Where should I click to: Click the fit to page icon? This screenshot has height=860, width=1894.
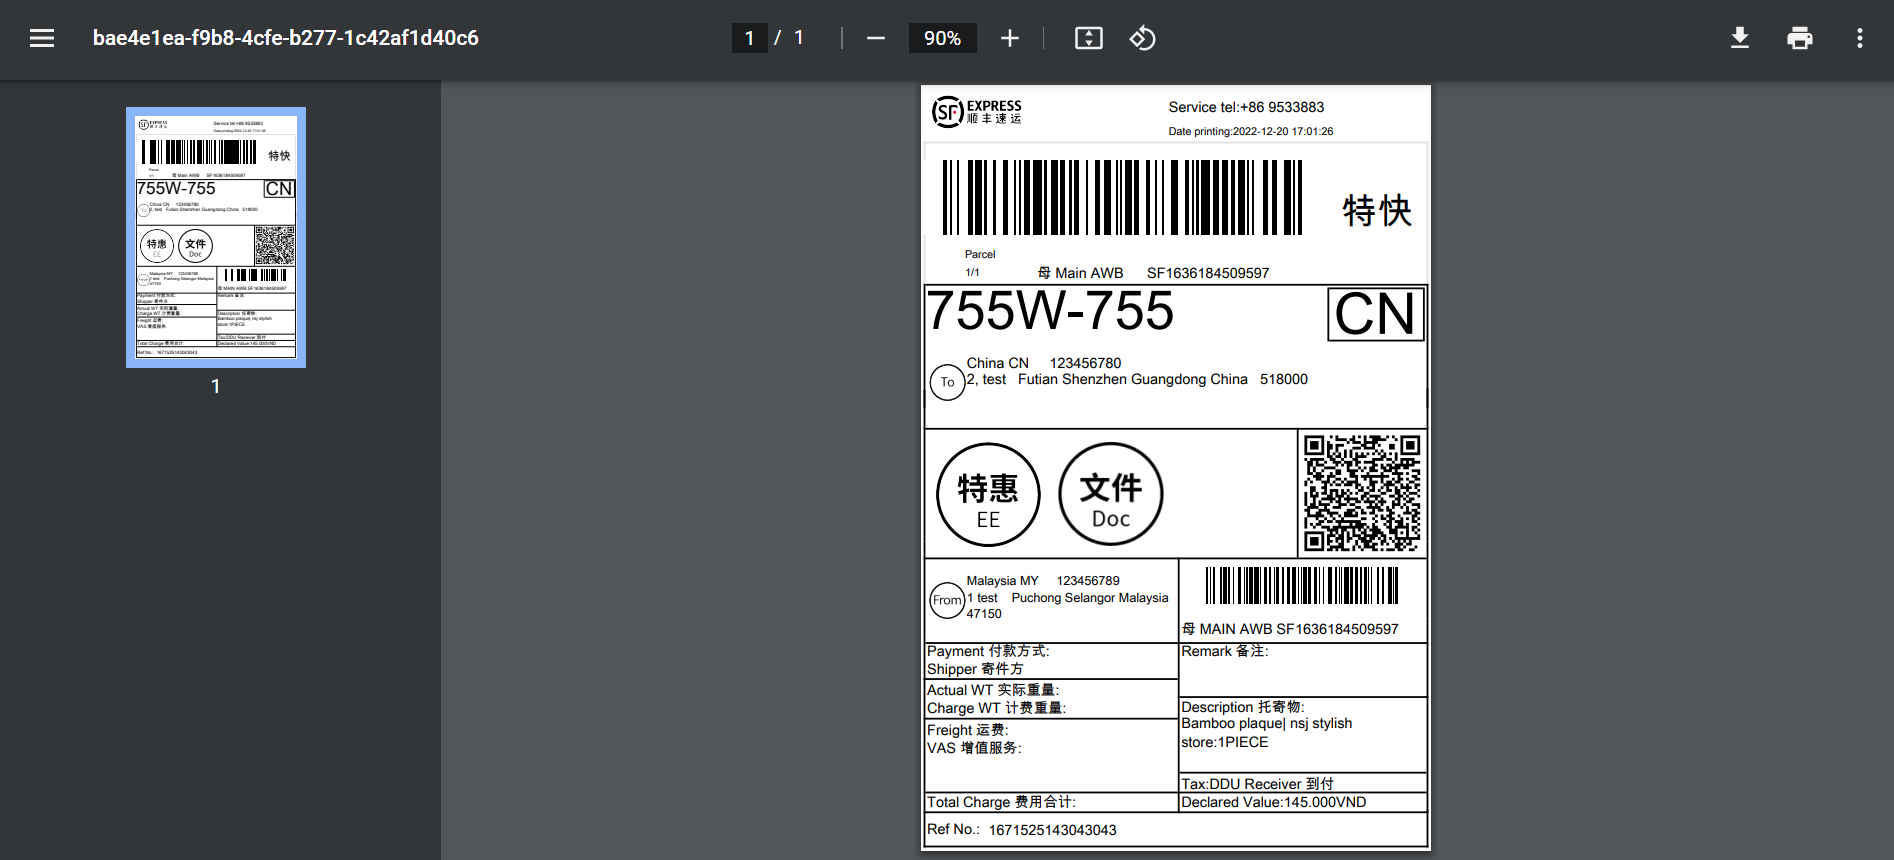(x=1088, y=38)
